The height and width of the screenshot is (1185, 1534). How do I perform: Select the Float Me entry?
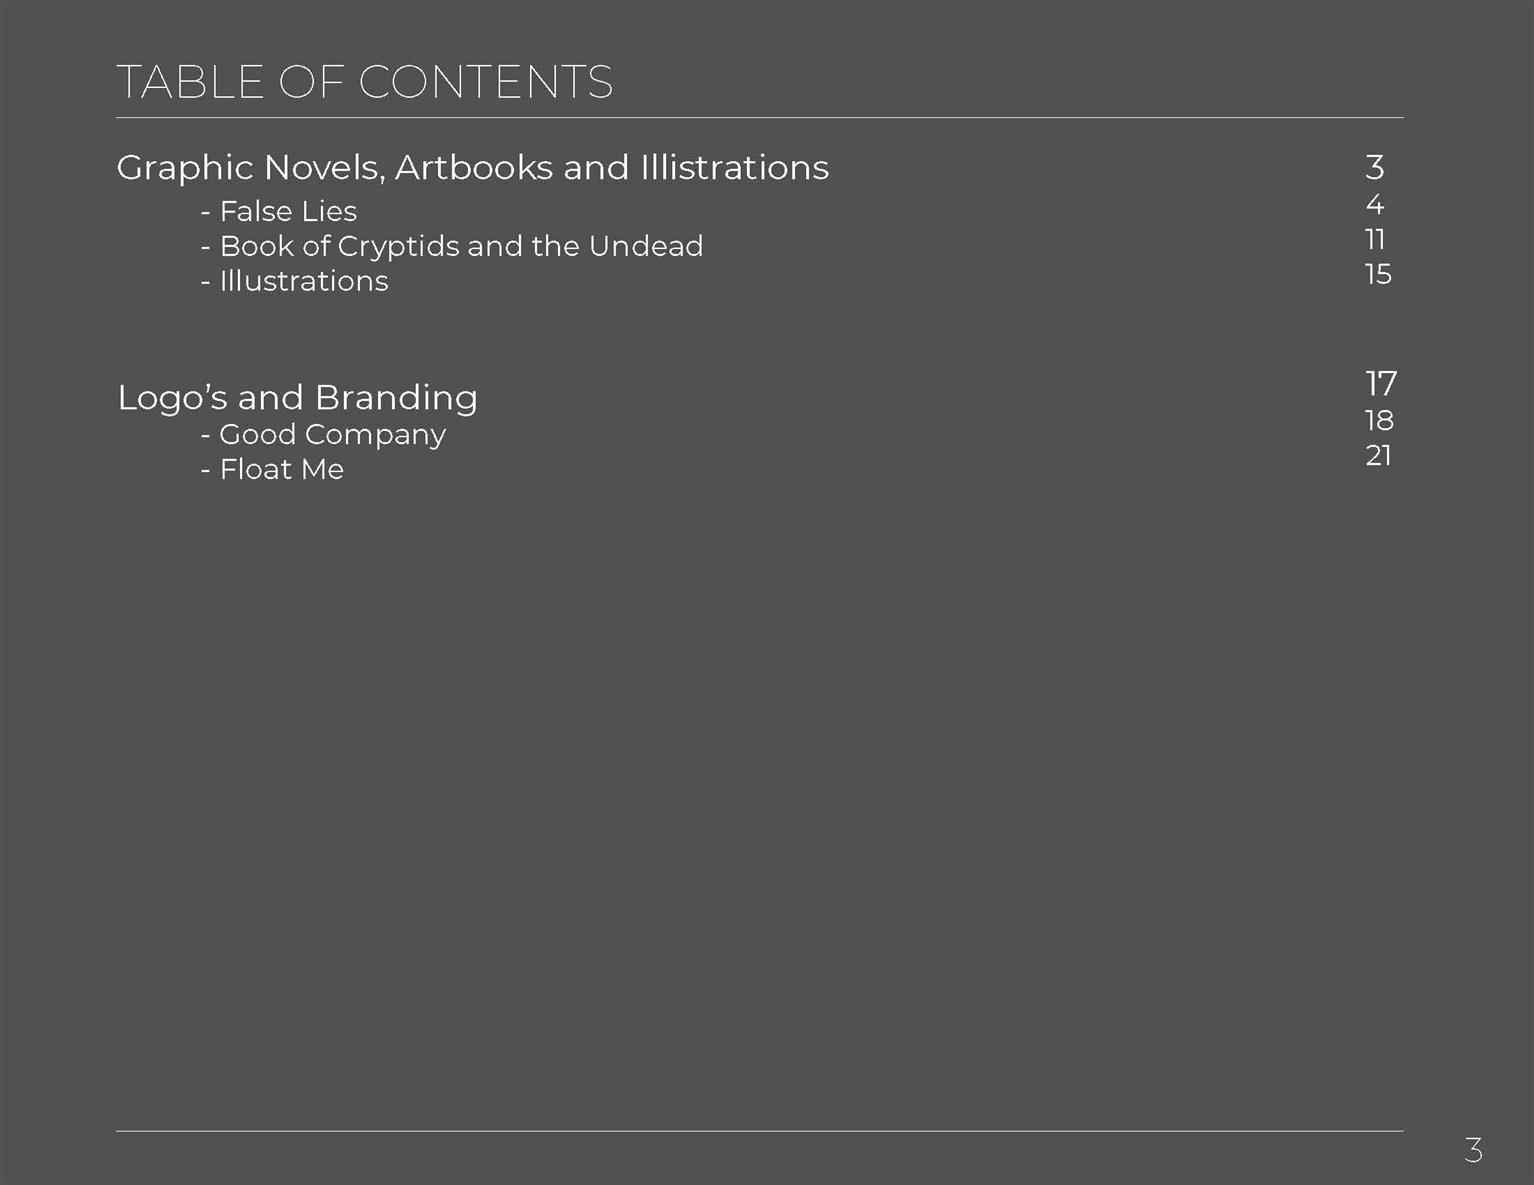tap(272, 469)
